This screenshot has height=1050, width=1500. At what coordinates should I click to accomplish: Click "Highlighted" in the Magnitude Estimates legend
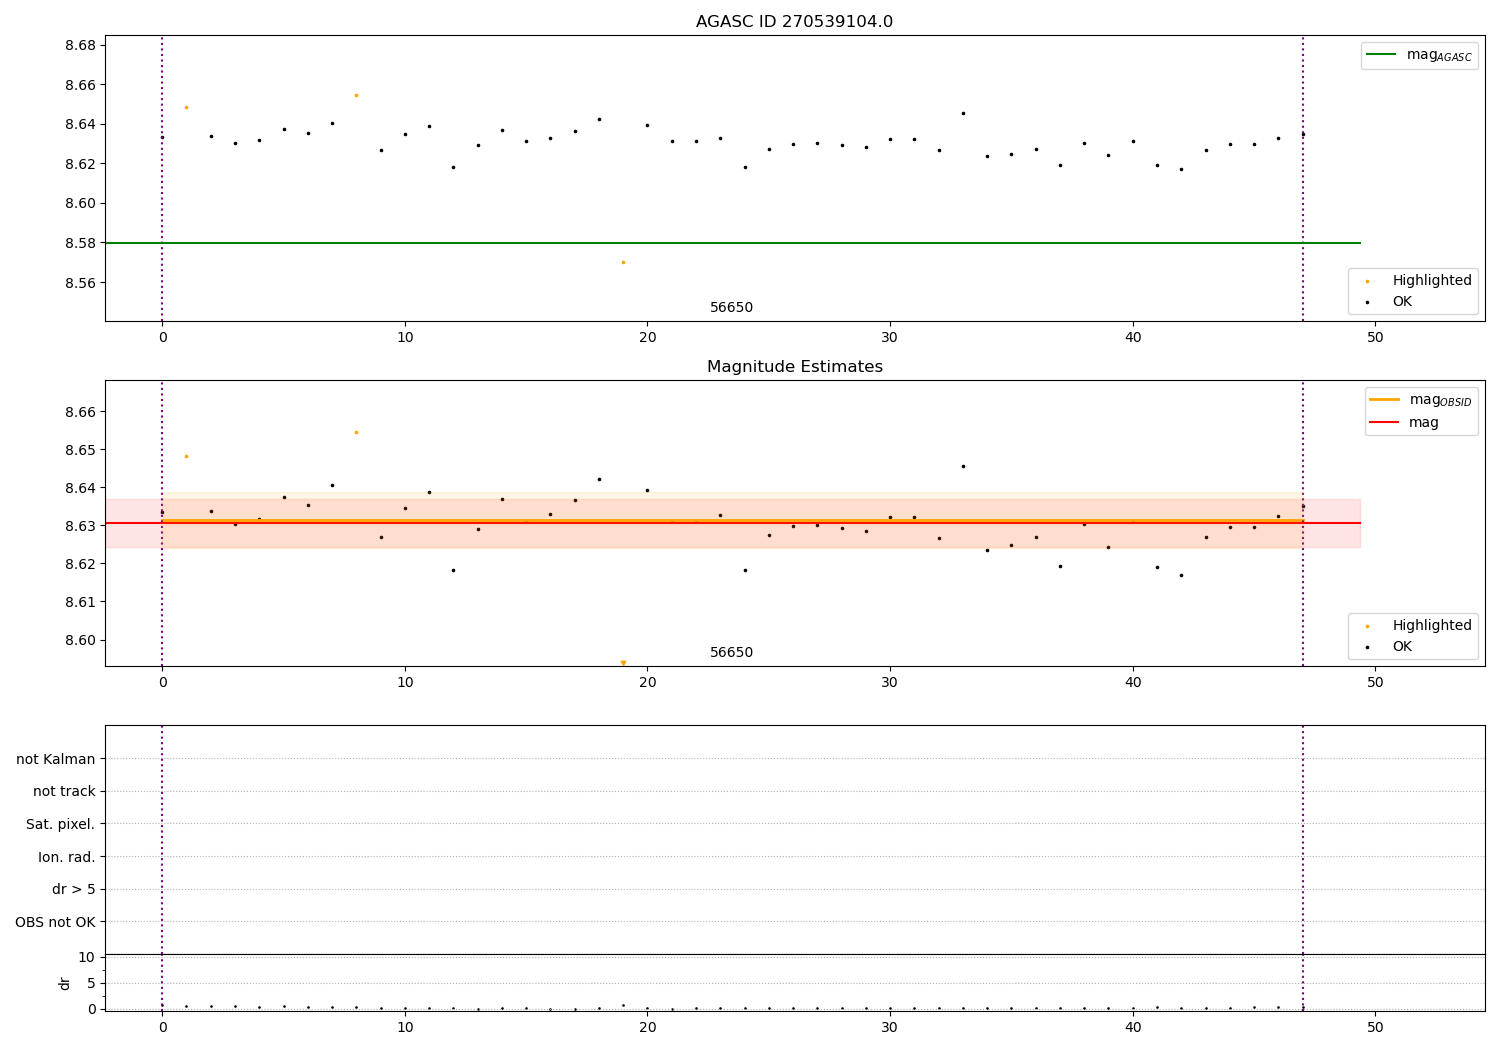point(1432,626)
